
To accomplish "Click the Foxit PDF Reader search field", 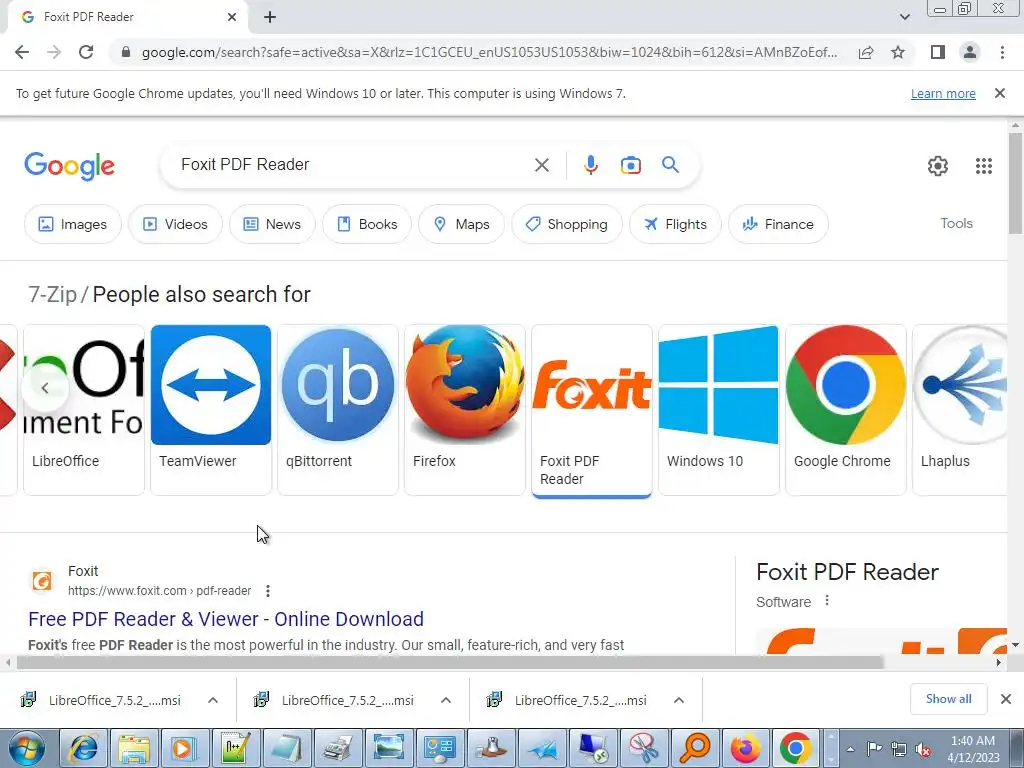I will pos(353,165).
